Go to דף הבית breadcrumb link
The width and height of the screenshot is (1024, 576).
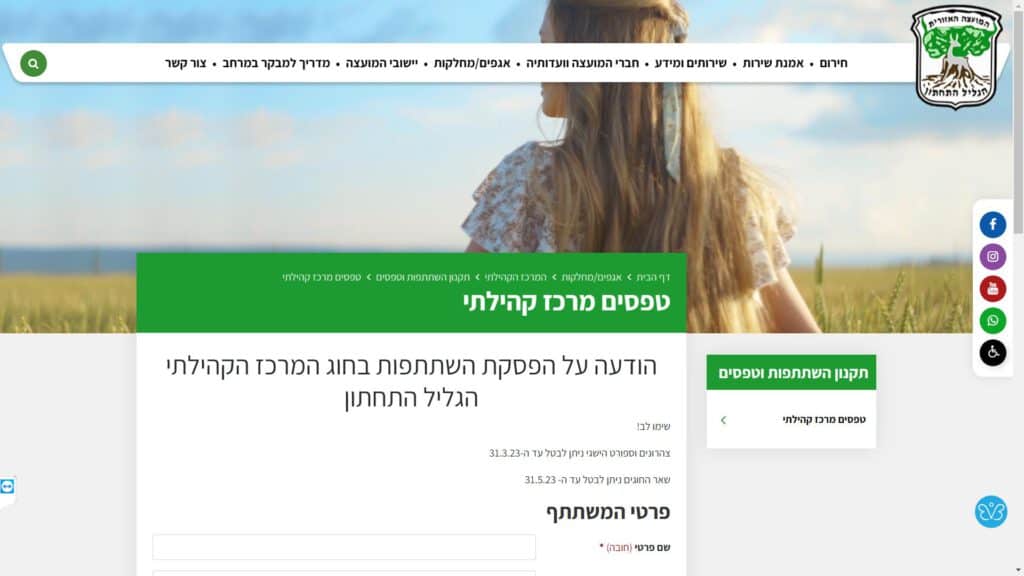click(x=653, y=277)
